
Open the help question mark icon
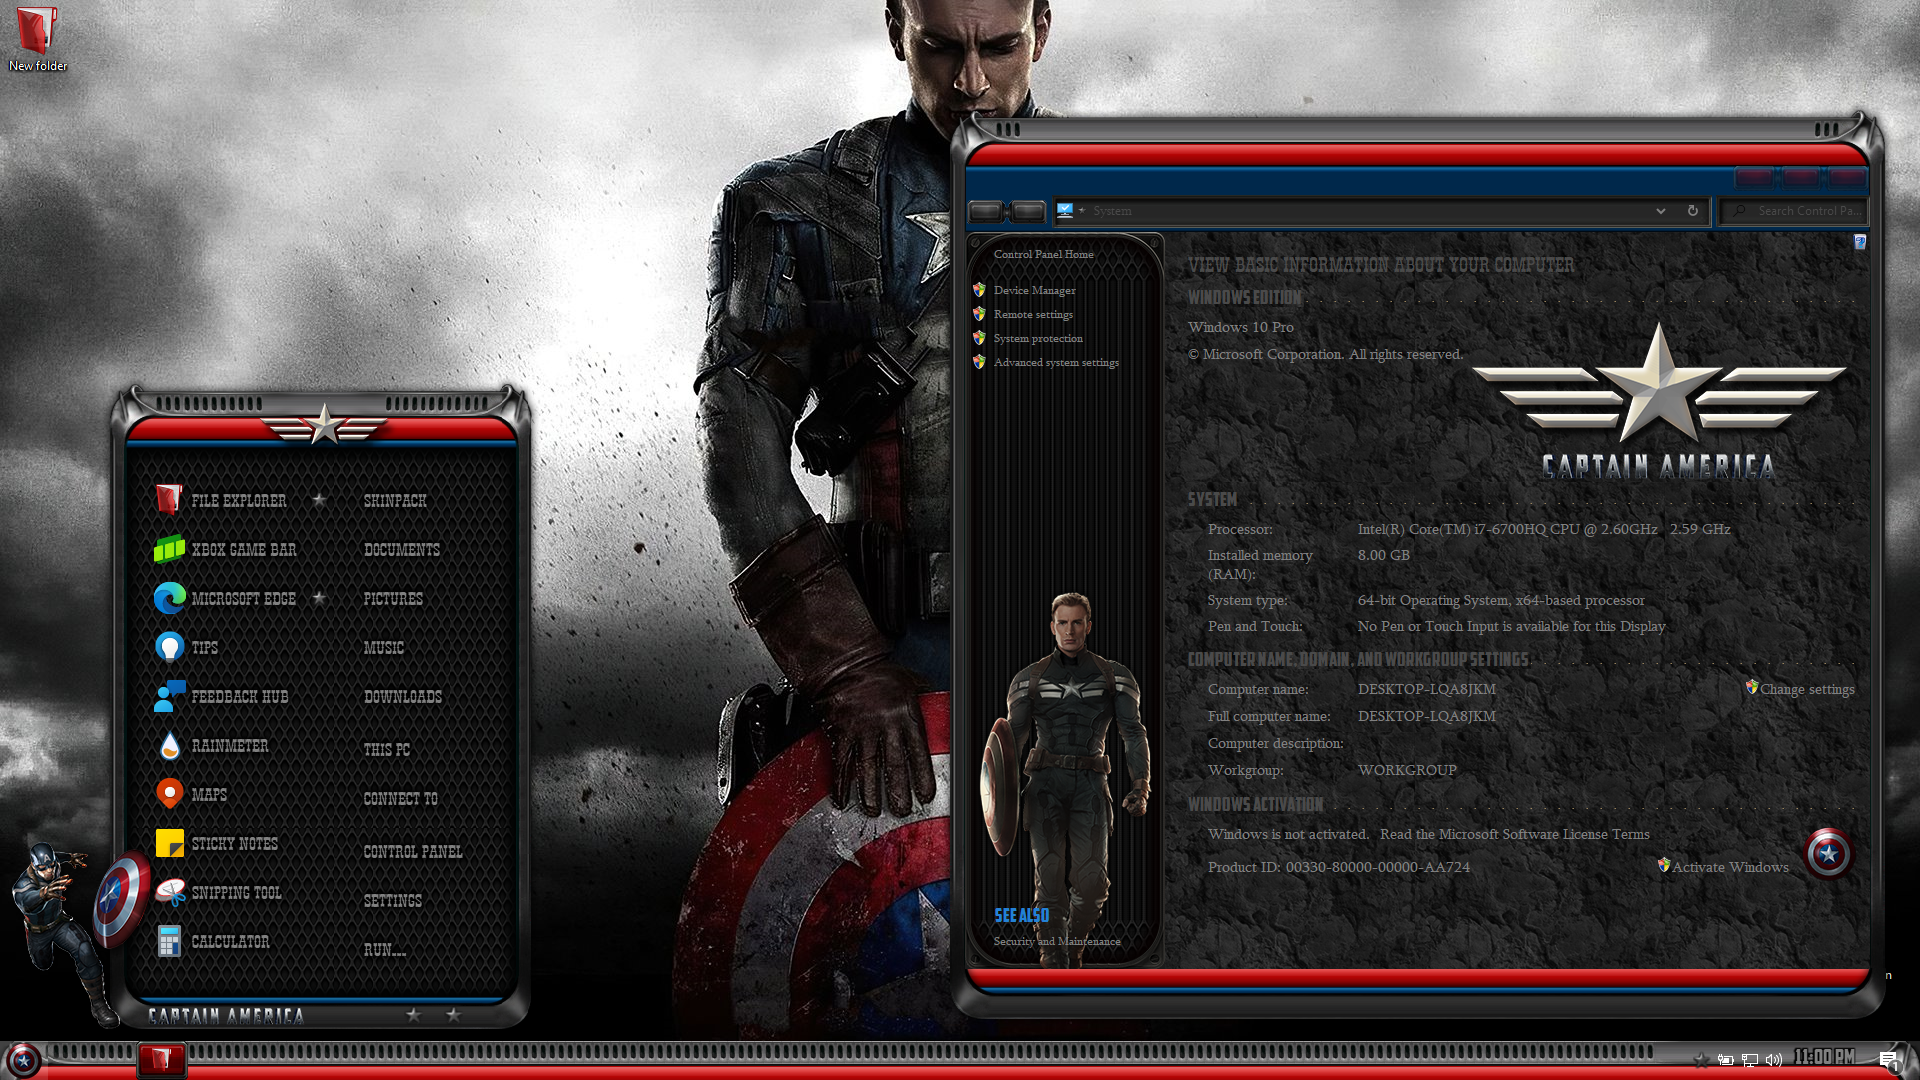coord(1859,242)
